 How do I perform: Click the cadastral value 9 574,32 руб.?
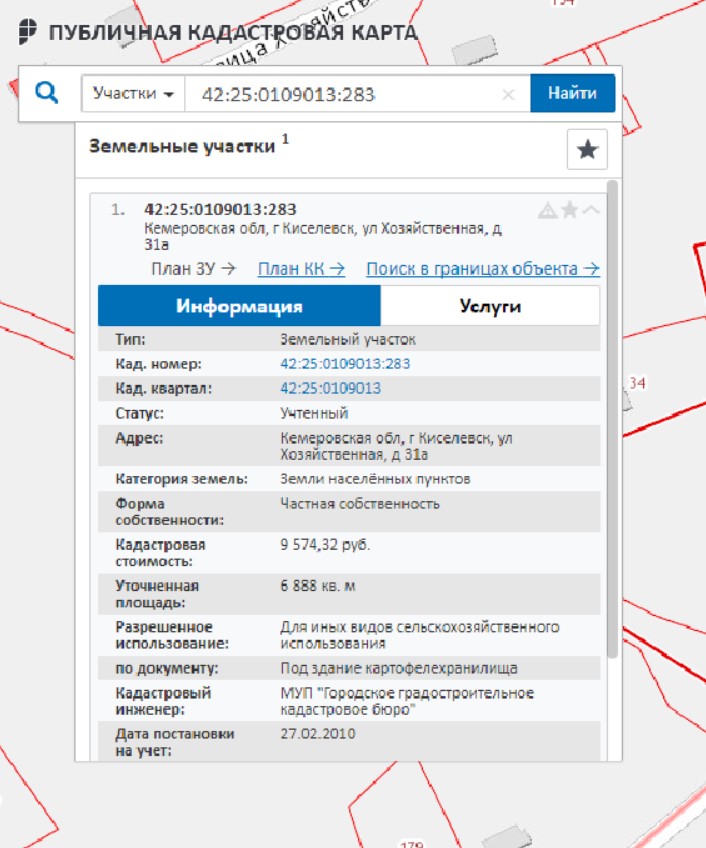pyautogui.click(x=325, y=545)
